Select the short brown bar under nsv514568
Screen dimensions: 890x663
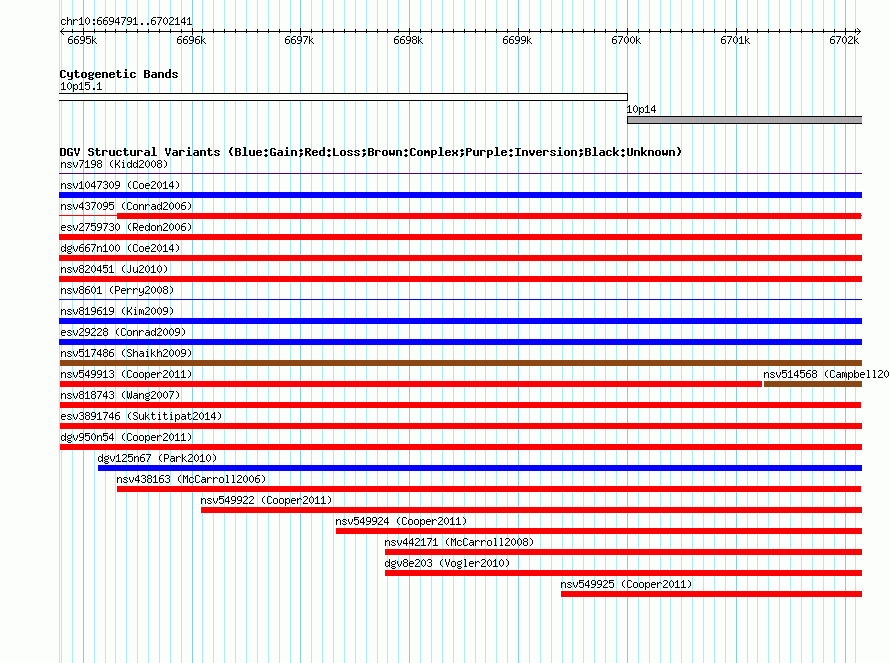813,384
